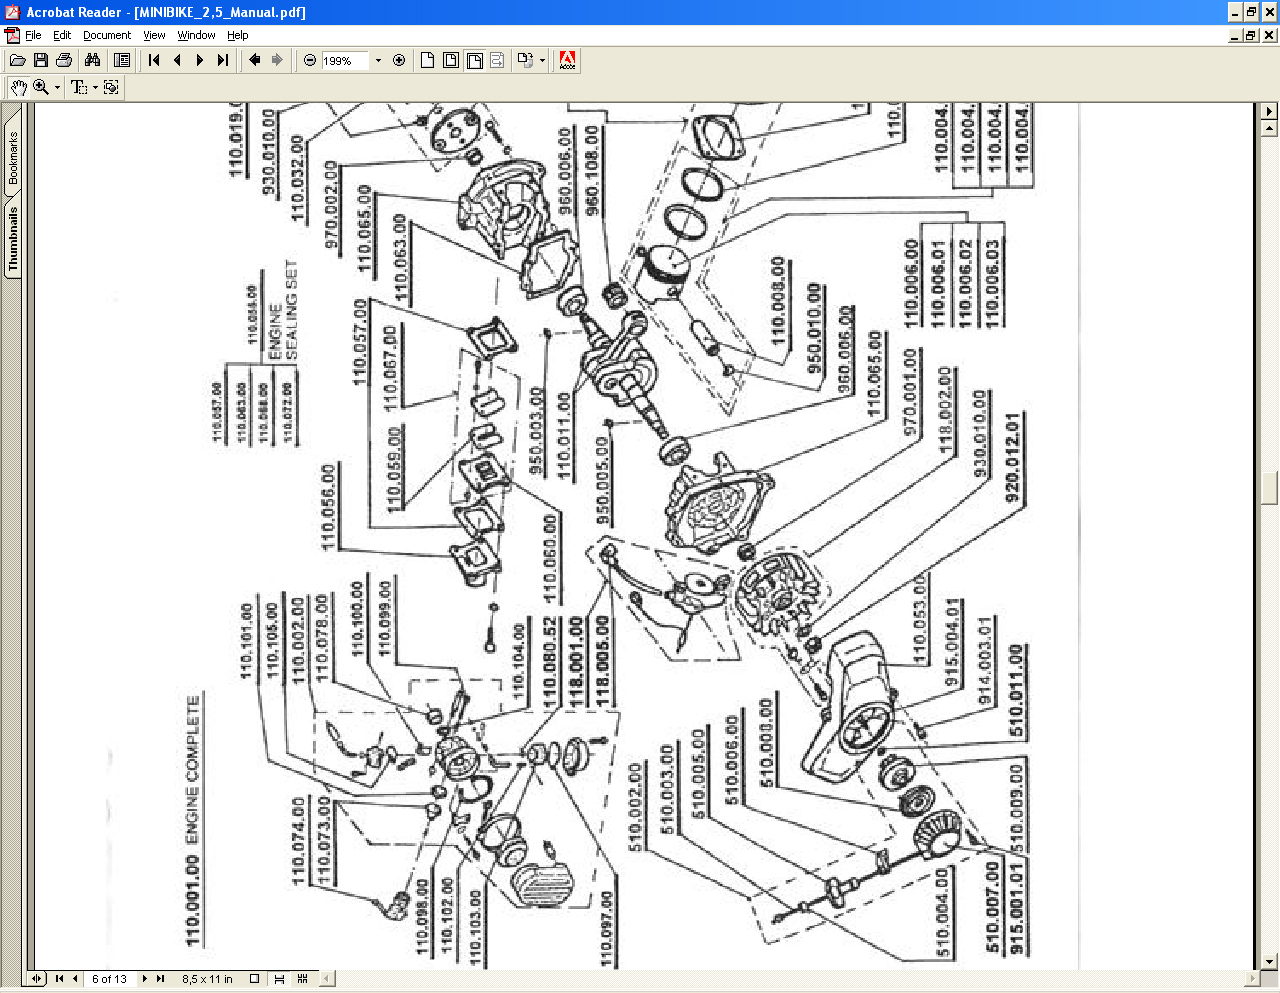Select the Hand tool
This screenshot has width=1280, height=993.
[x=18, y=87]
